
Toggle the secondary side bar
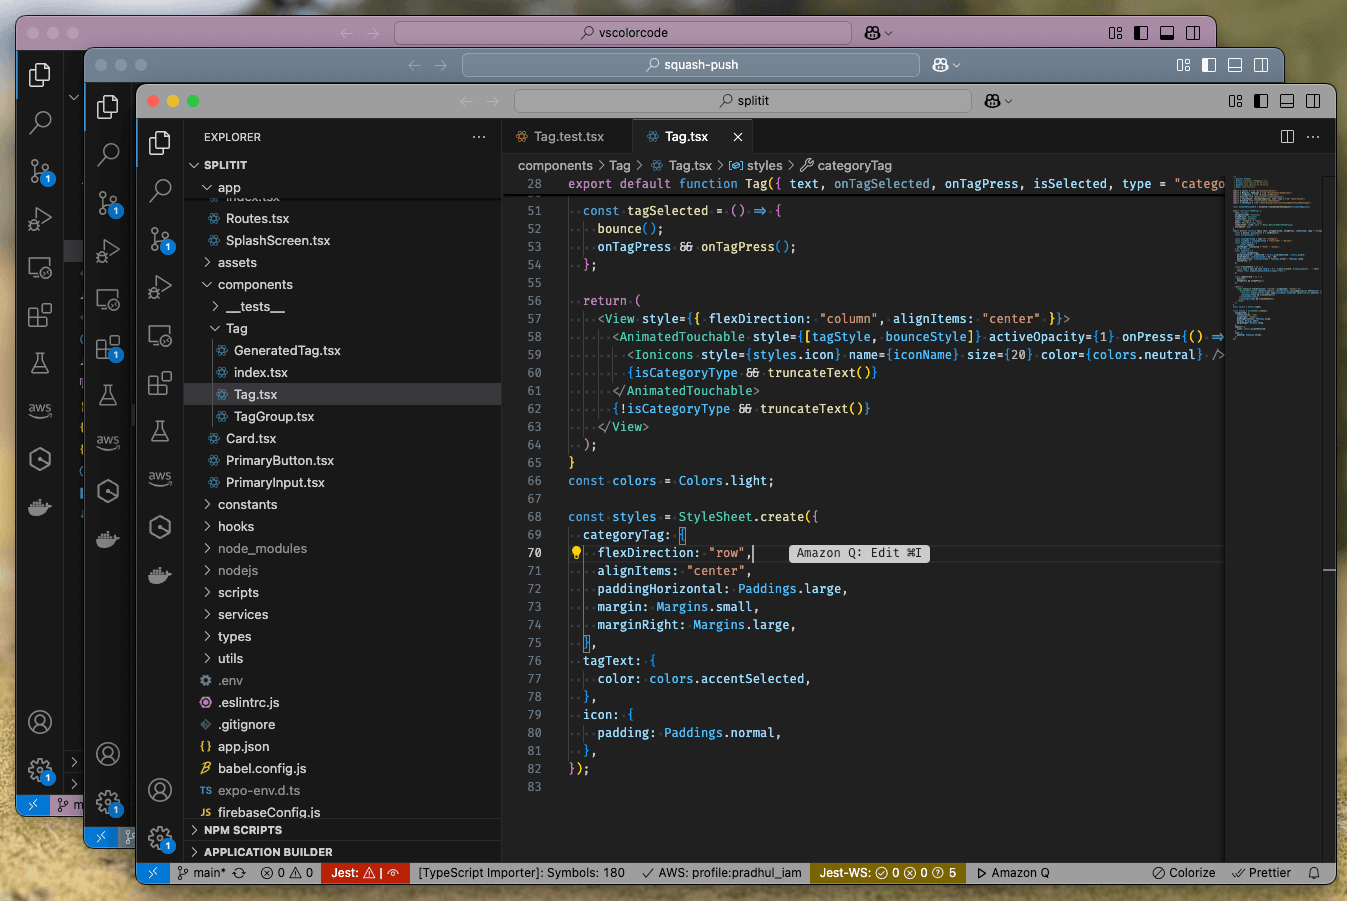[1312, 100]
